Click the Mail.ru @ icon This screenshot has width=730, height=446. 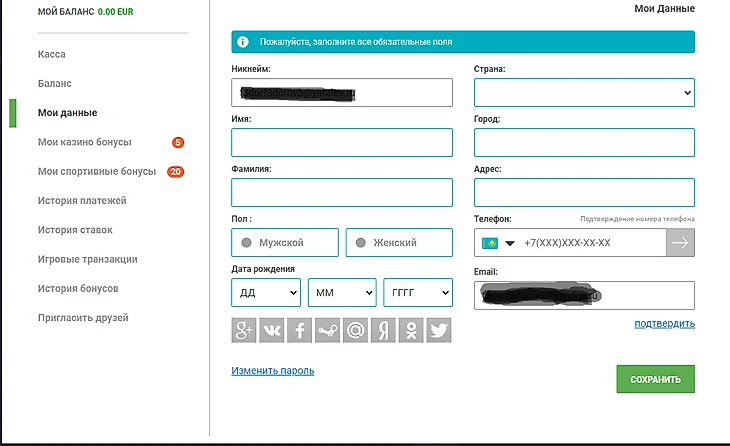356,331
